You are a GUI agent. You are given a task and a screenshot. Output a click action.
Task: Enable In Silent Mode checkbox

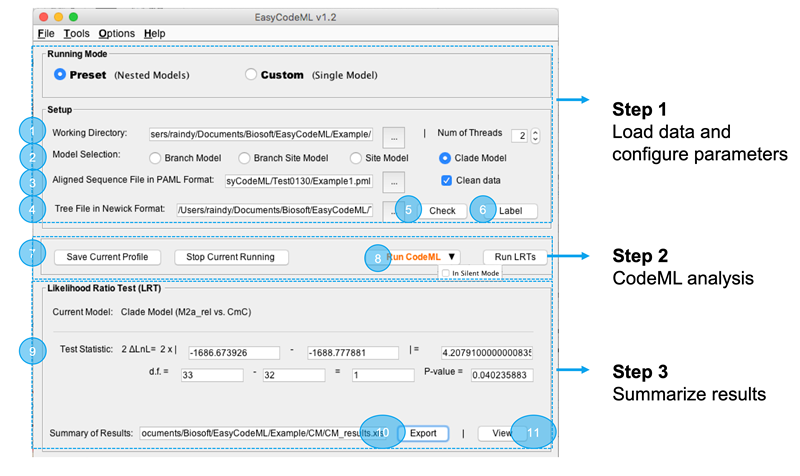[445, 273]
